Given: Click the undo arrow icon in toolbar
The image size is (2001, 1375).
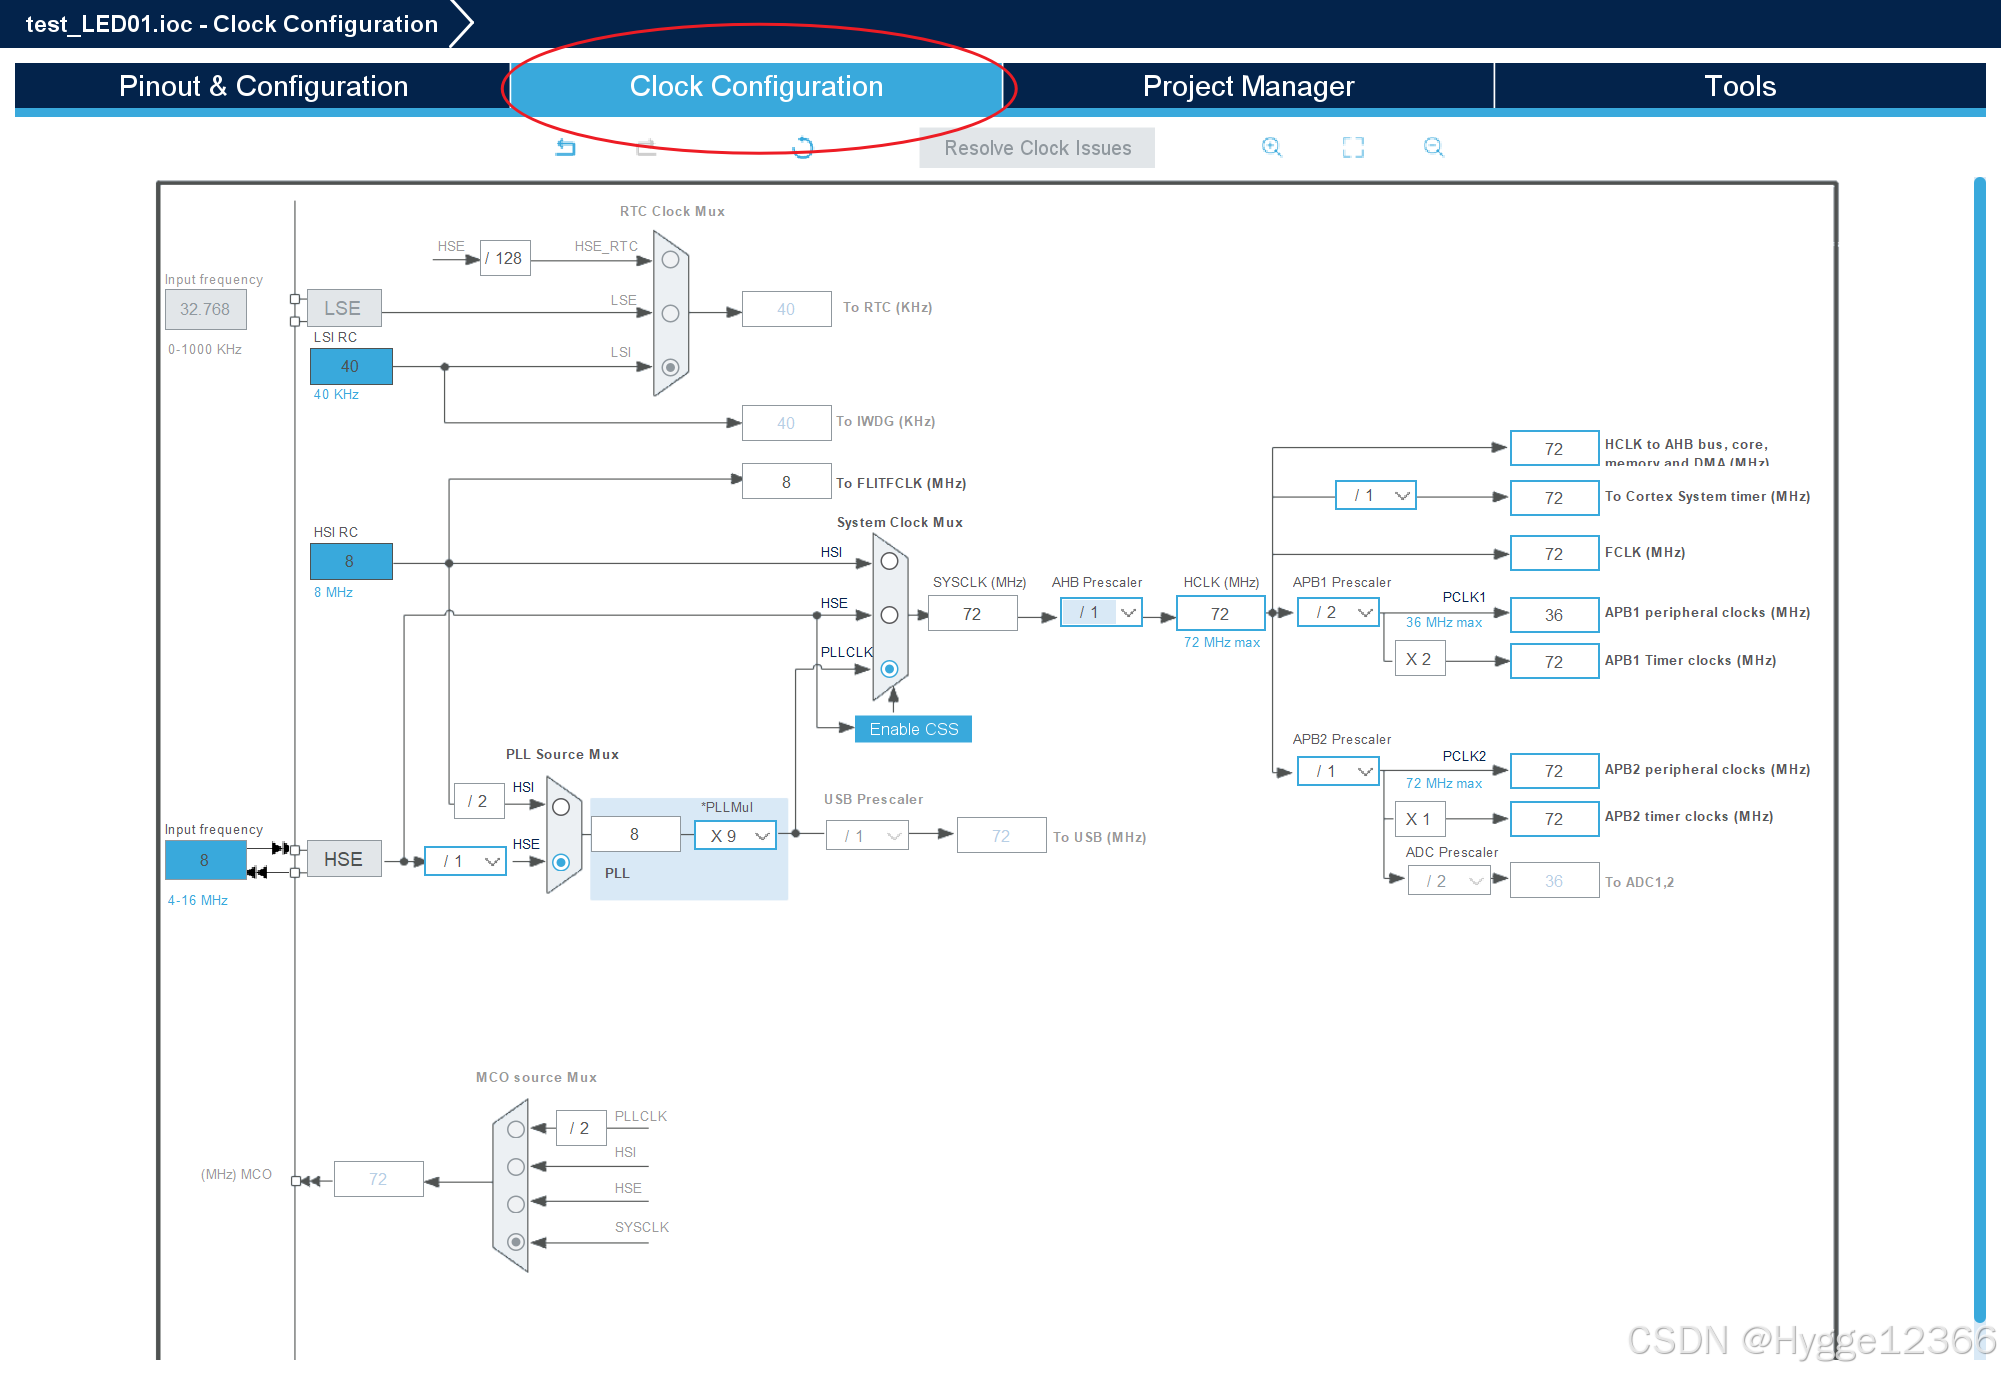Looking at the screenshot, I should pos(566,147).
